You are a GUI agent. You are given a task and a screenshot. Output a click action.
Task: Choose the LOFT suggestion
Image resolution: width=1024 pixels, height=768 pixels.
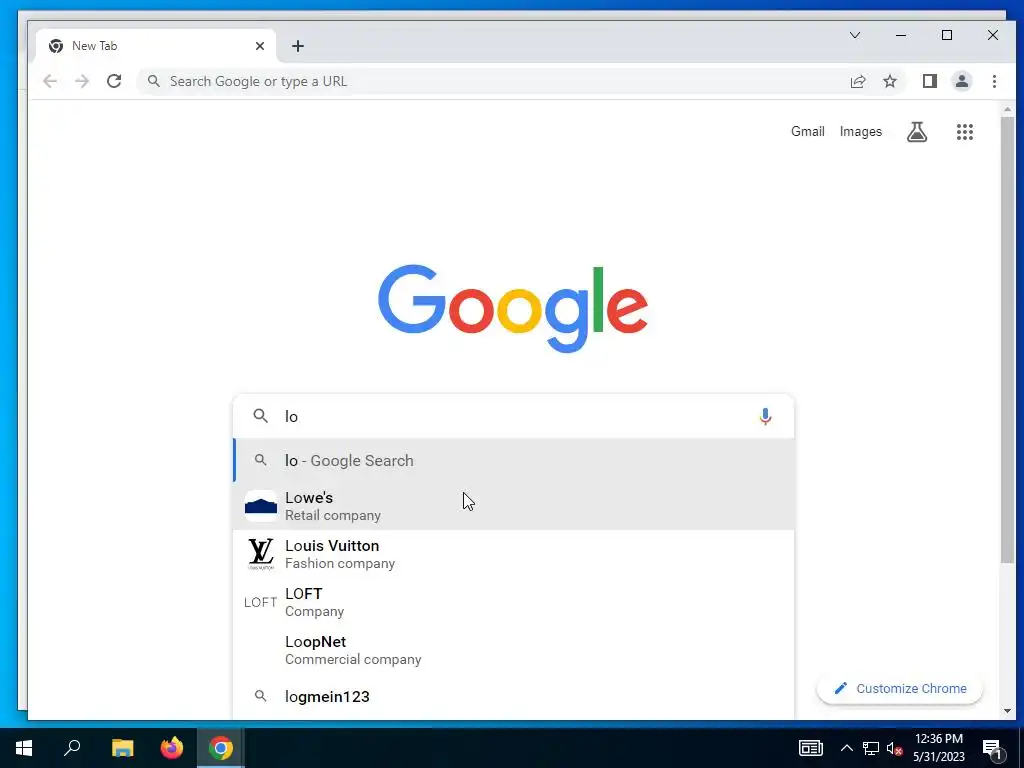click(513, 602)
